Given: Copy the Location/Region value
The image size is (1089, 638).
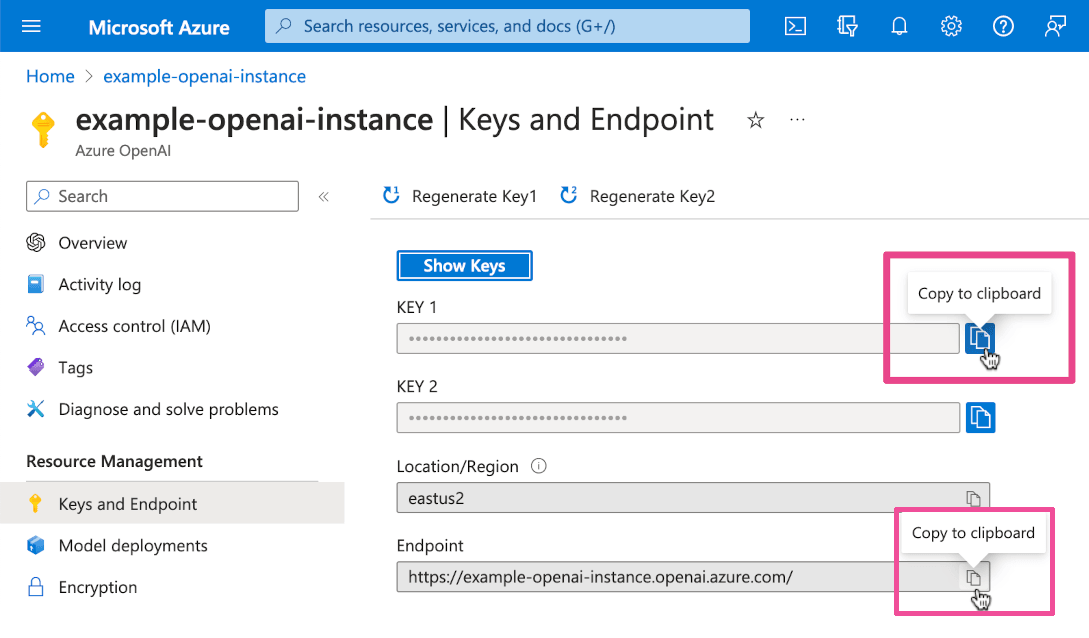Looking at the screenshot, I should (x=973, y=498).
